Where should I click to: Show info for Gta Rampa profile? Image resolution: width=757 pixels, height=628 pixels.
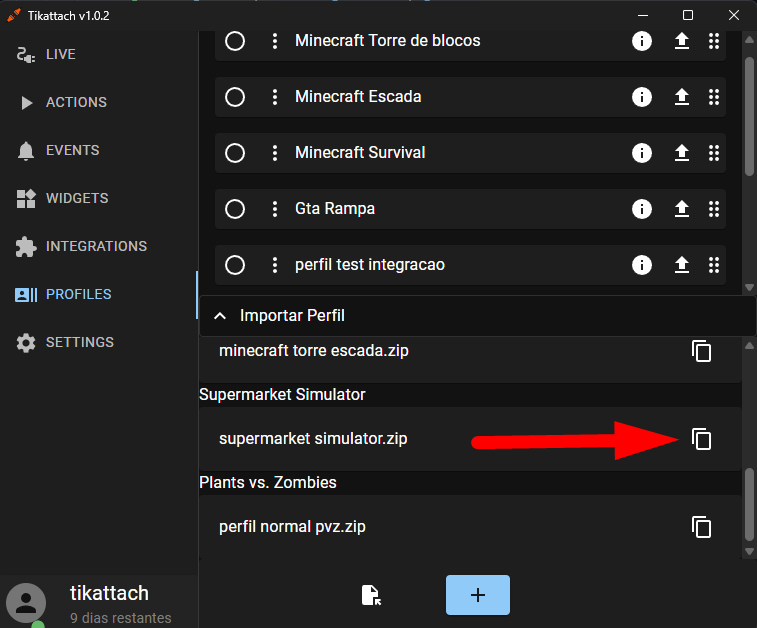tap(642, 209)
